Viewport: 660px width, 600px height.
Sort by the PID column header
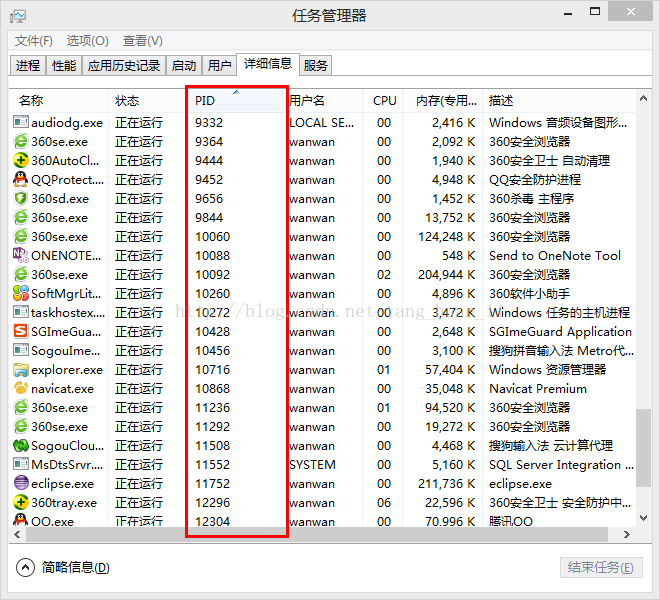point(234,101)
